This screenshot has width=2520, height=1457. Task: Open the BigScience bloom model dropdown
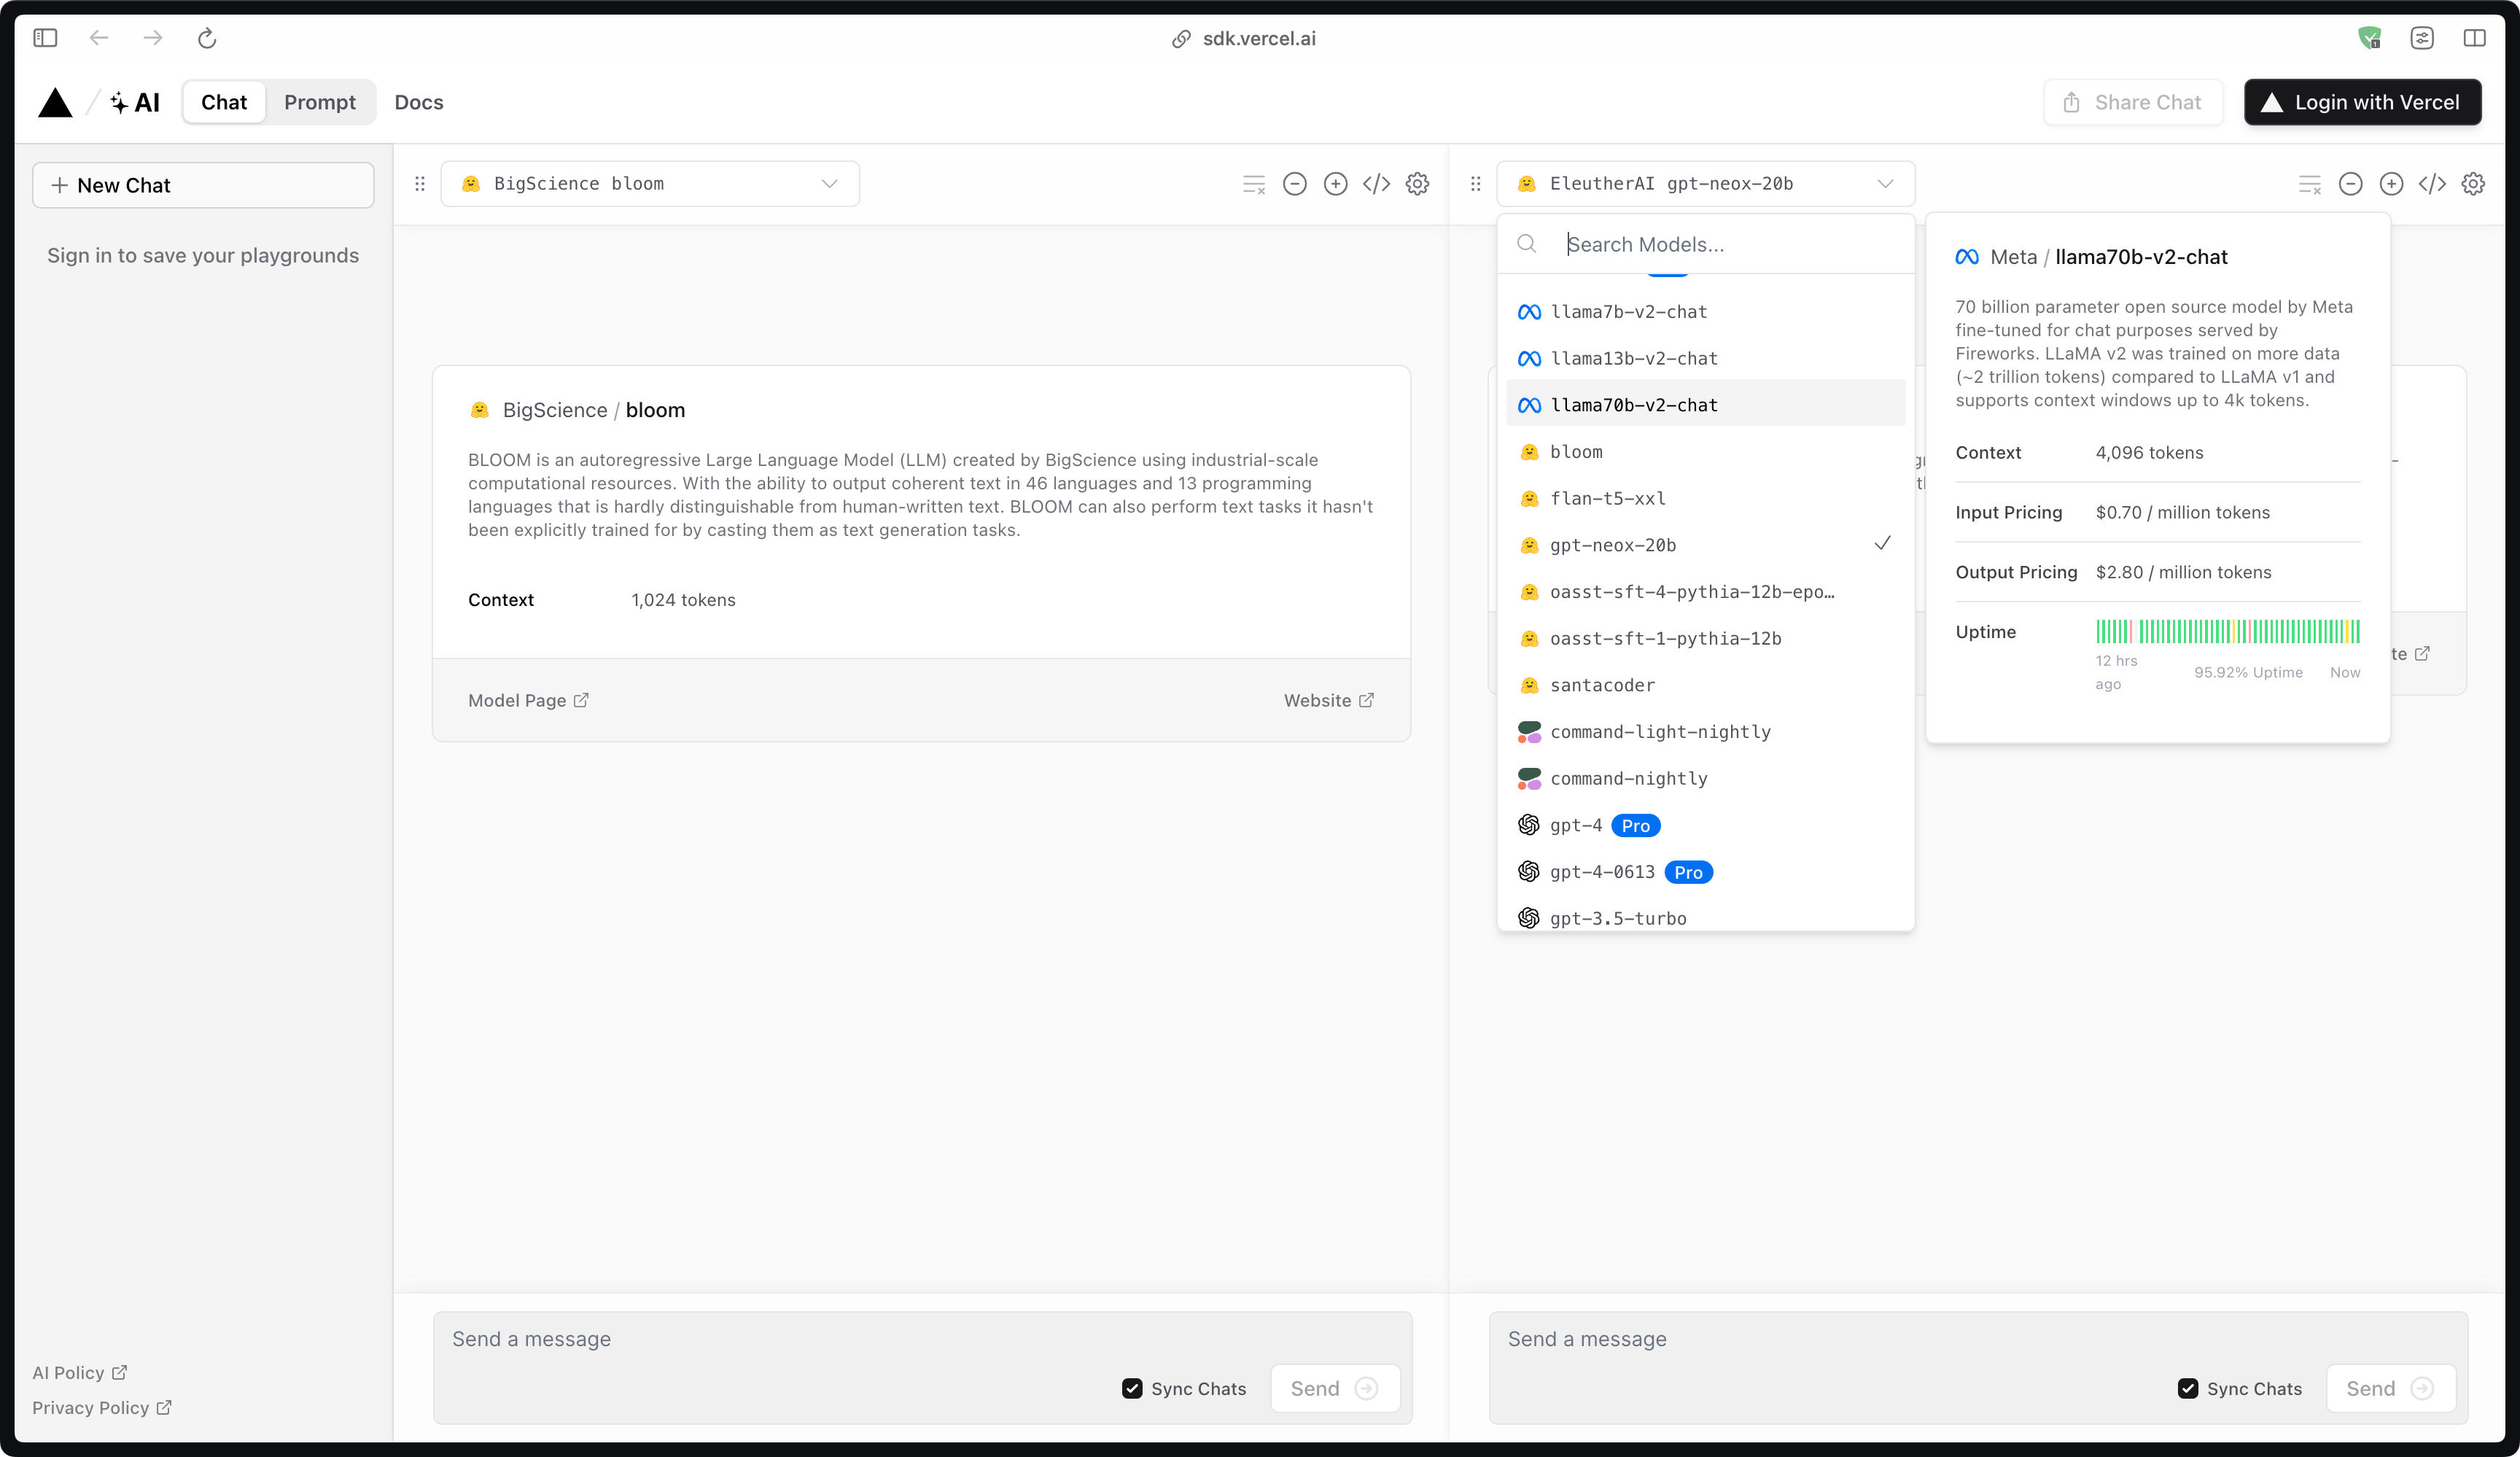coord(650,184)
